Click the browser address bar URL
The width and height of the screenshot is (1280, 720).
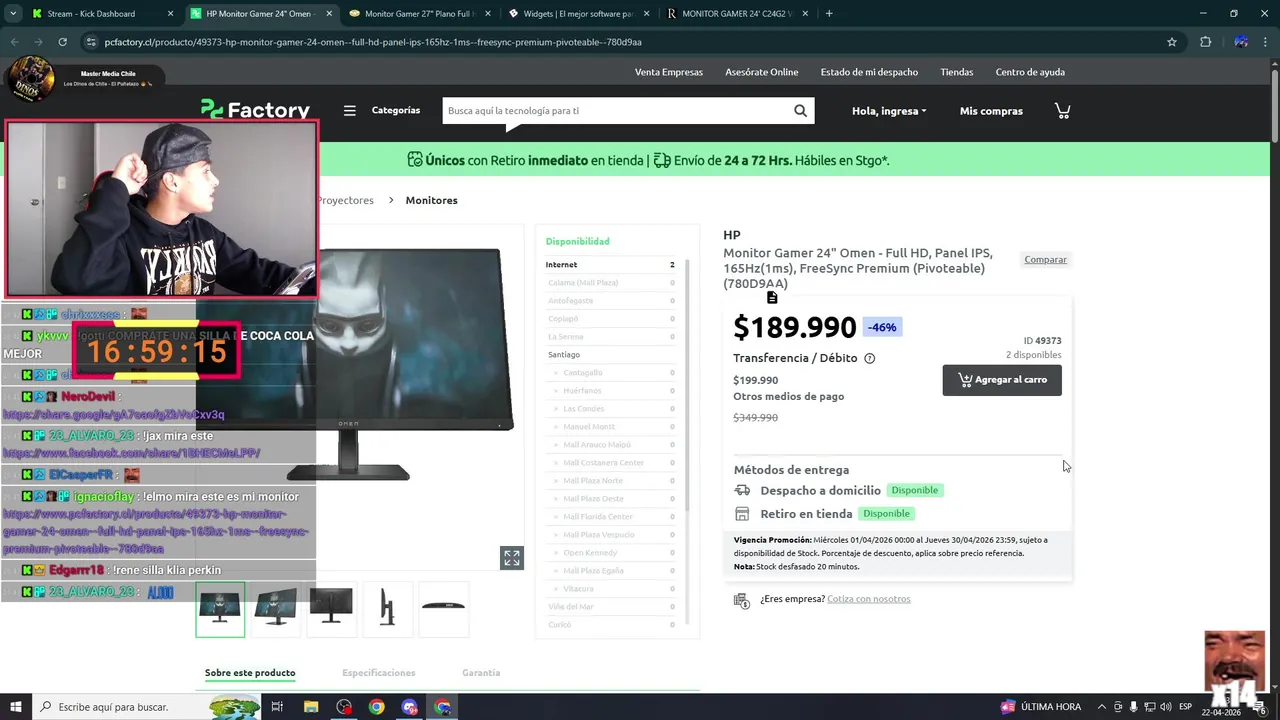(x=373, y=42)
